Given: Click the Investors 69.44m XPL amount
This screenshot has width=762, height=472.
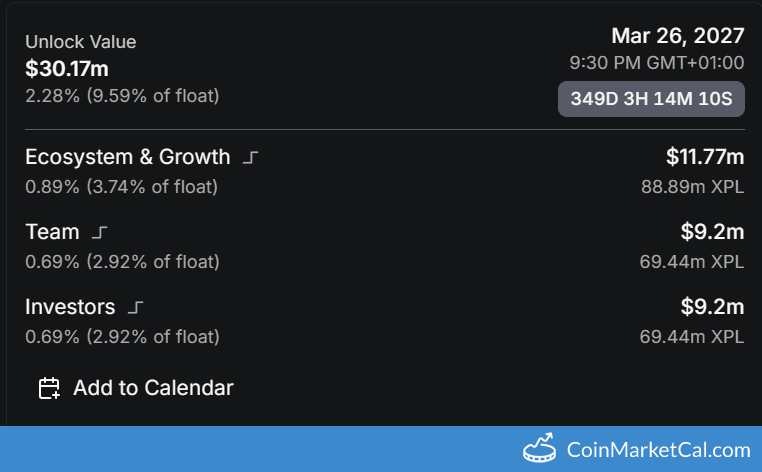Looking at the screenshot, I should point(692,336).
